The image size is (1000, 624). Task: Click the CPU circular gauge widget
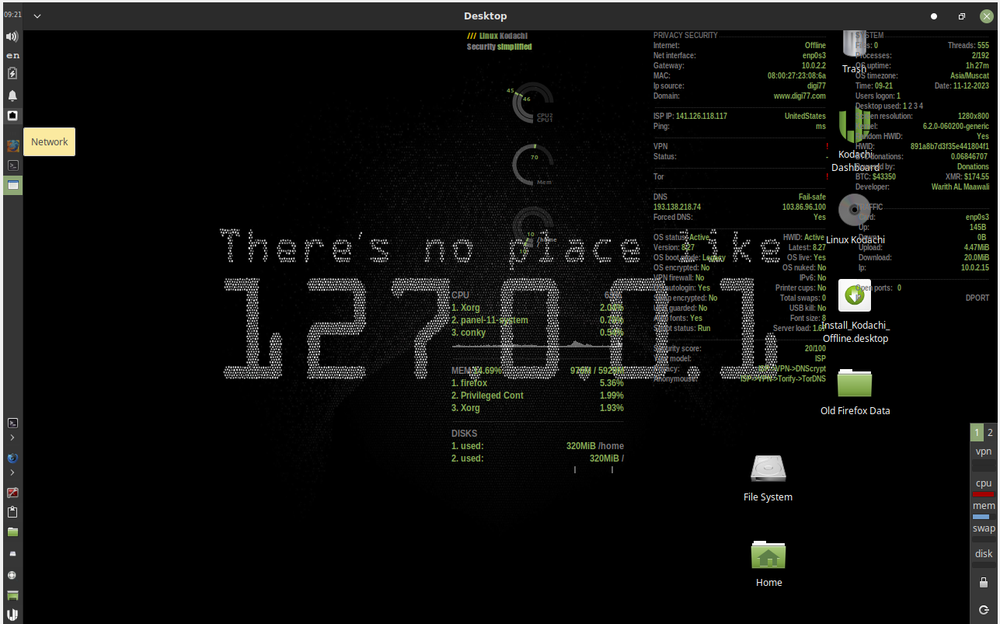tap(533, 103)
